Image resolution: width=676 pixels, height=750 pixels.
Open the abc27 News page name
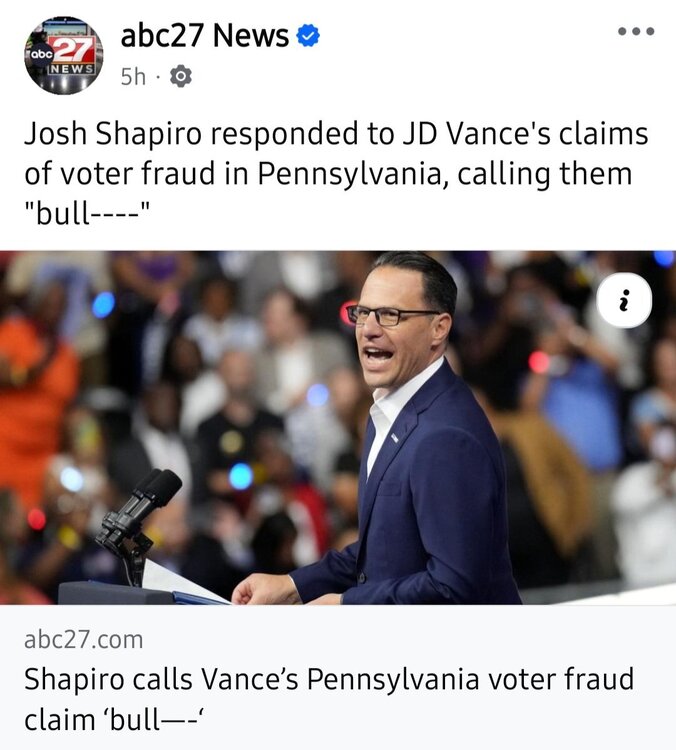205,37
